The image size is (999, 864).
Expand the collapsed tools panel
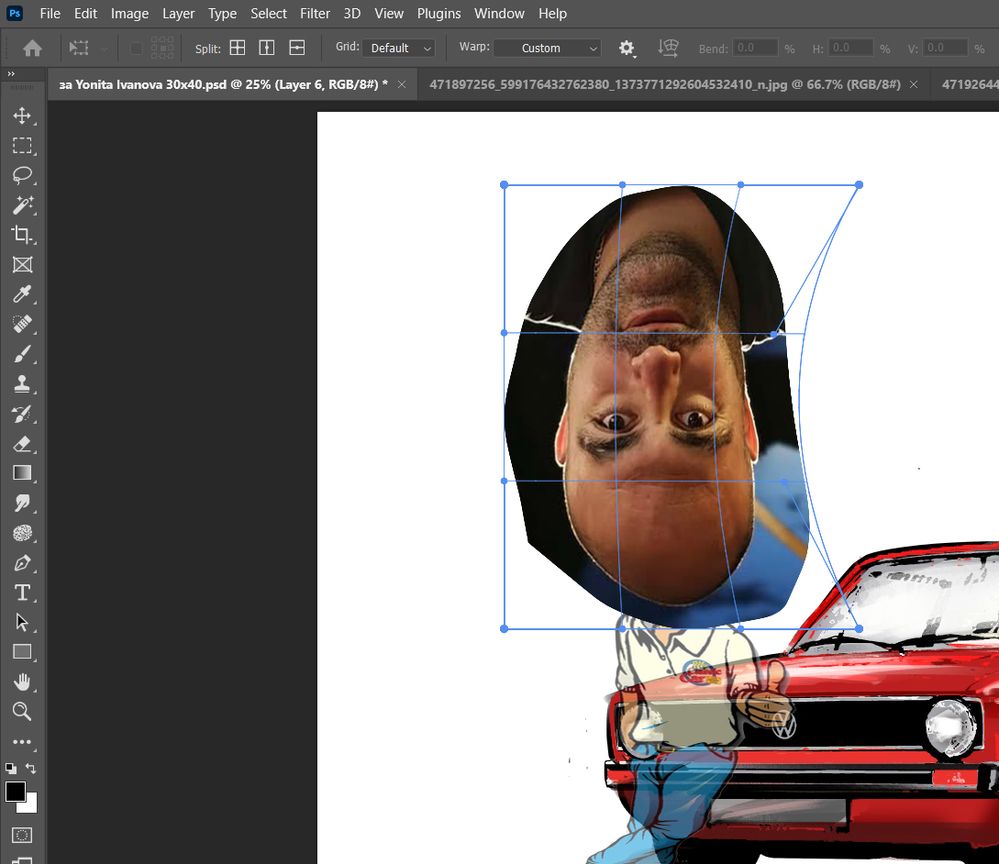(11, 74)
